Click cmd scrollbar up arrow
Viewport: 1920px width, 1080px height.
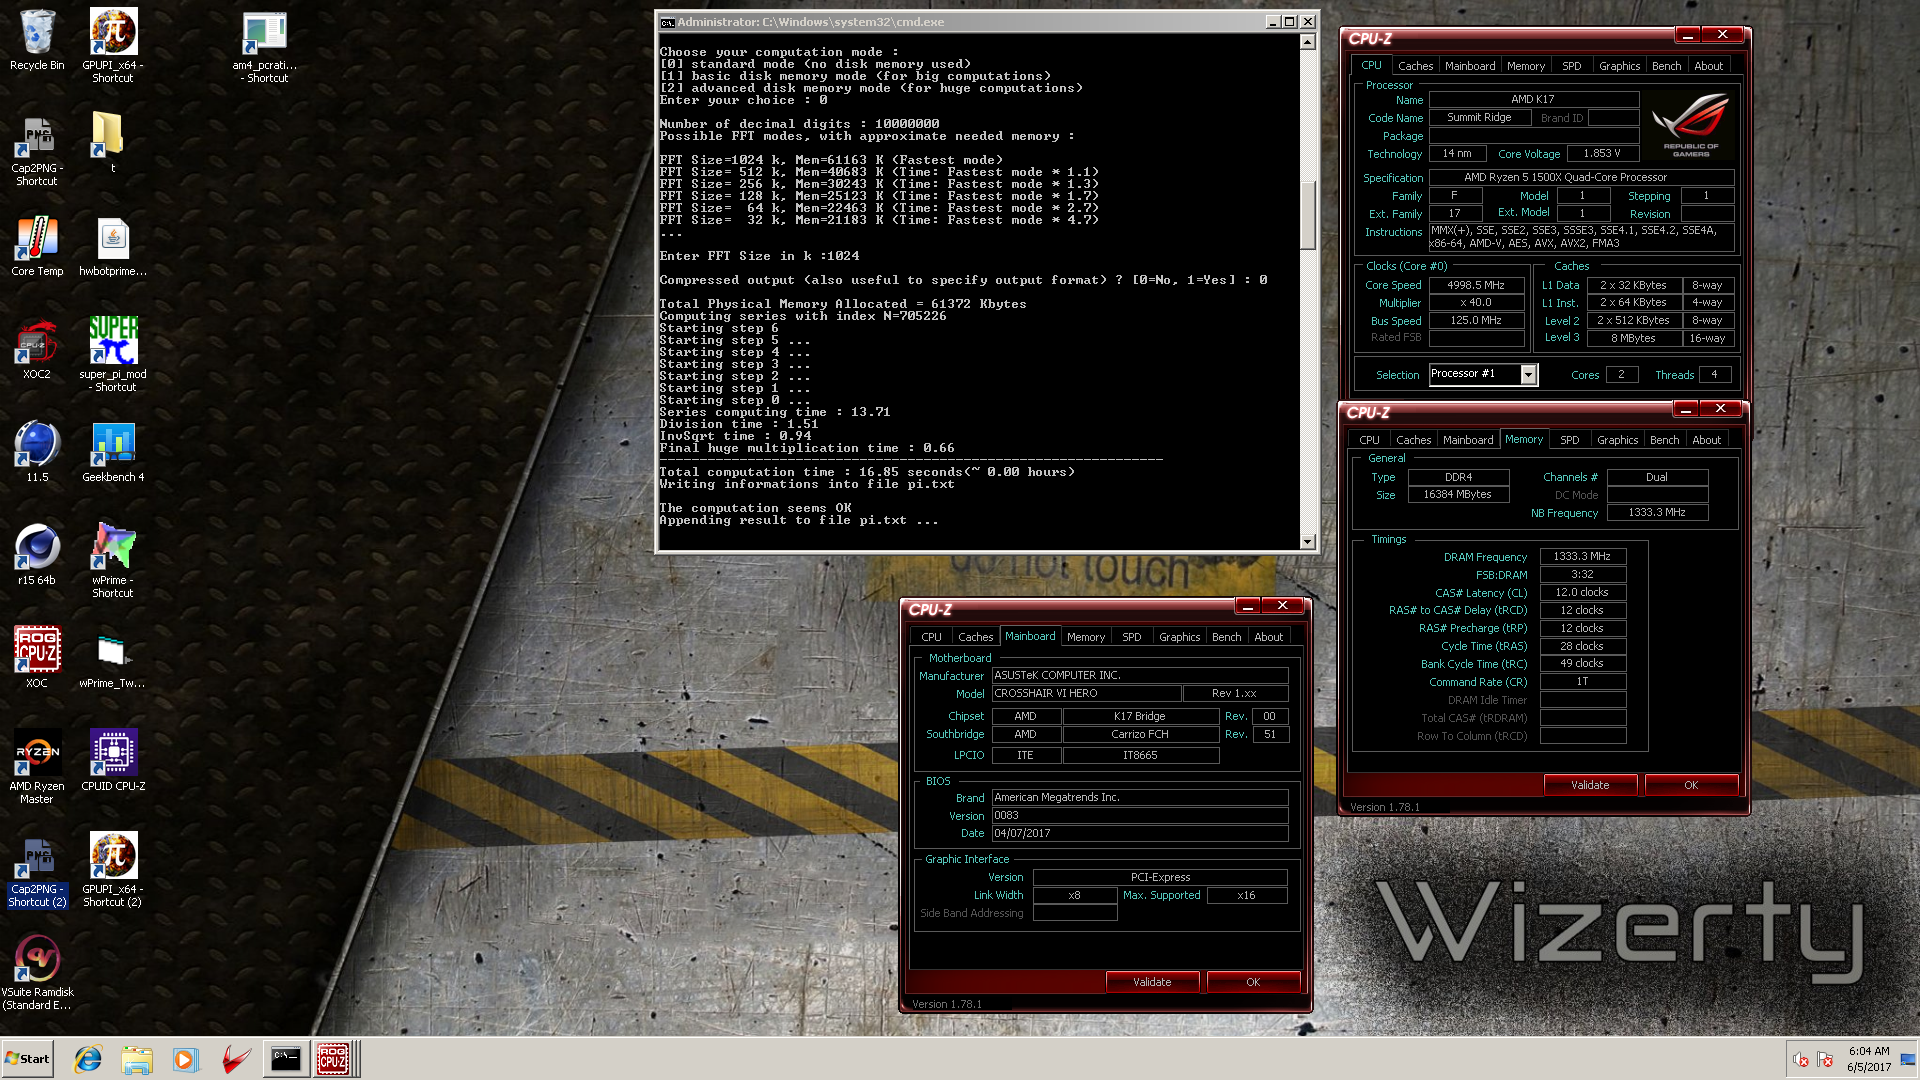[1307, 42]
